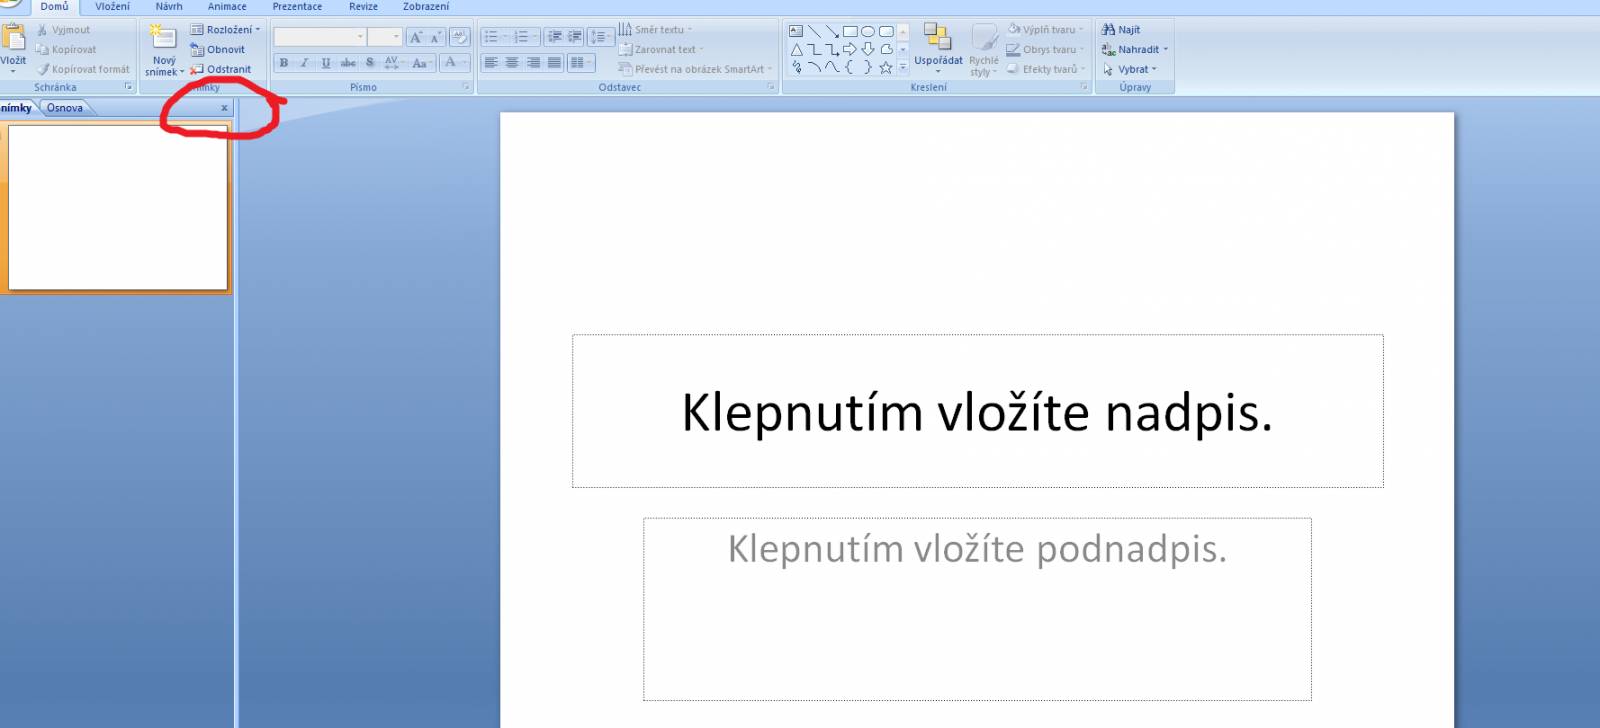Click the Kopírovat copy button

(x=66, y=49)
